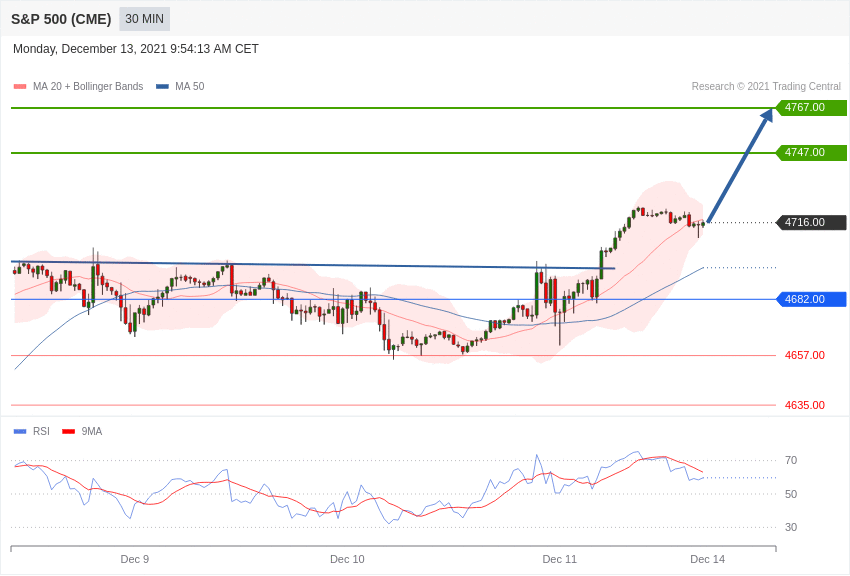This screenshot has height=576, width=850.
Task: Click the Dec 14 date axis label
Action: pos(707,559)
